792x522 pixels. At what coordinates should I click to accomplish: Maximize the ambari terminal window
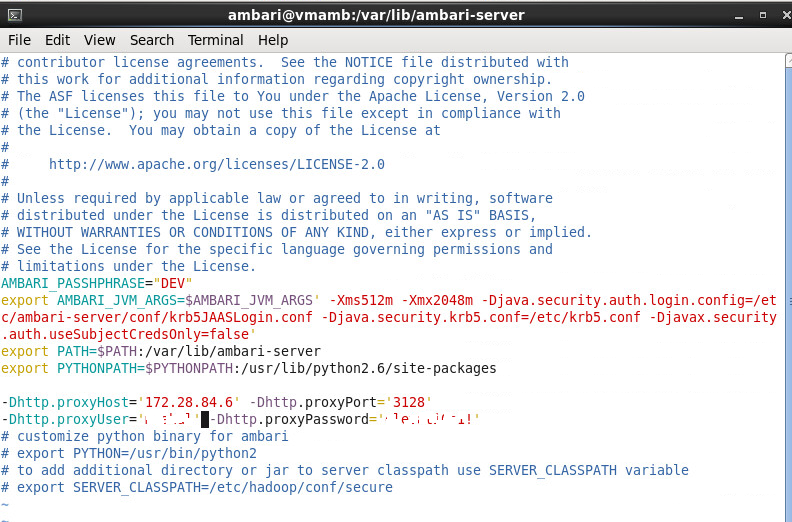pos(763,16)
